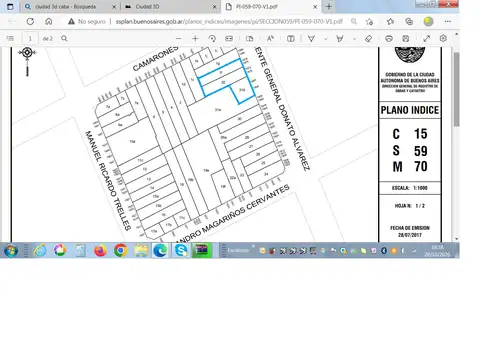Switch PDF page view layout
The width and height of the screenshot is (480, 360).
tap(249, 39)
